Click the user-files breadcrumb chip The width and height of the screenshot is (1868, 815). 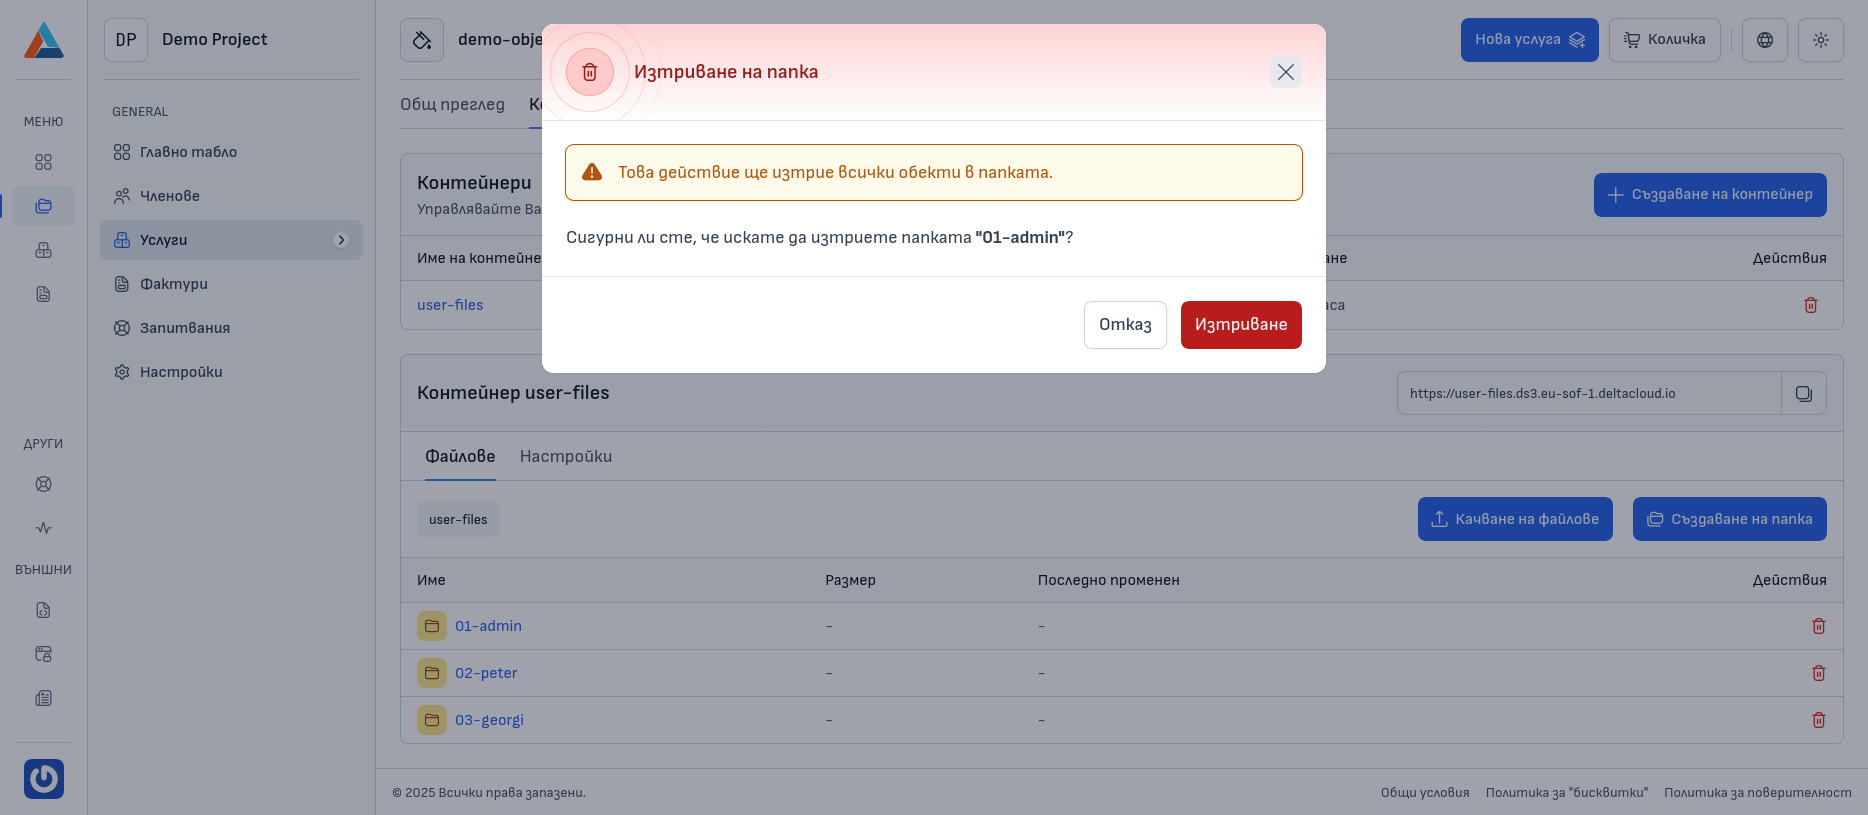point(458,519)
